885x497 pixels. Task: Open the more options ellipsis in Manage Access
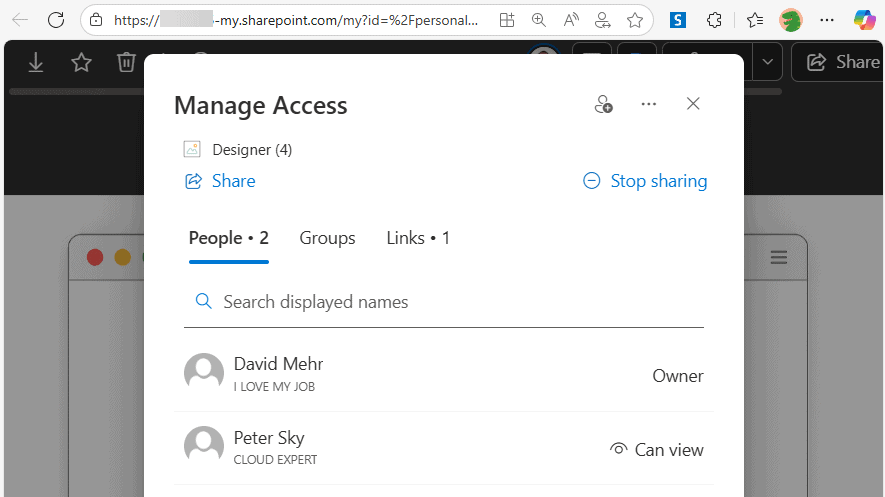[649, 104]
